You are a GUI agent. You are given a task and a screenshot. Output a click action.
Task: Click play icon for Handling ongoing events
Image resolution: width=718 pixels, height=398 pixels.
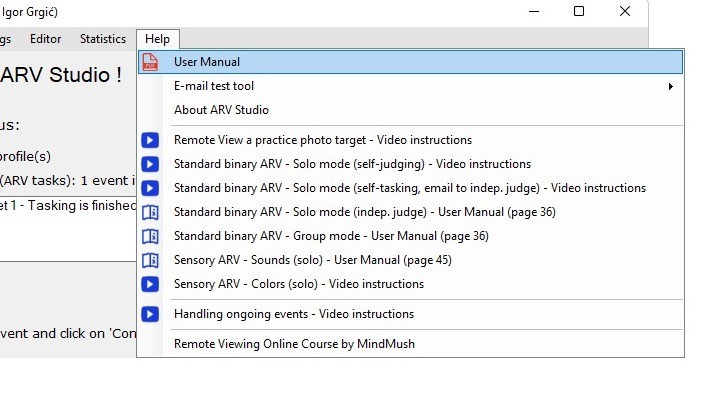tap(150, 314)
